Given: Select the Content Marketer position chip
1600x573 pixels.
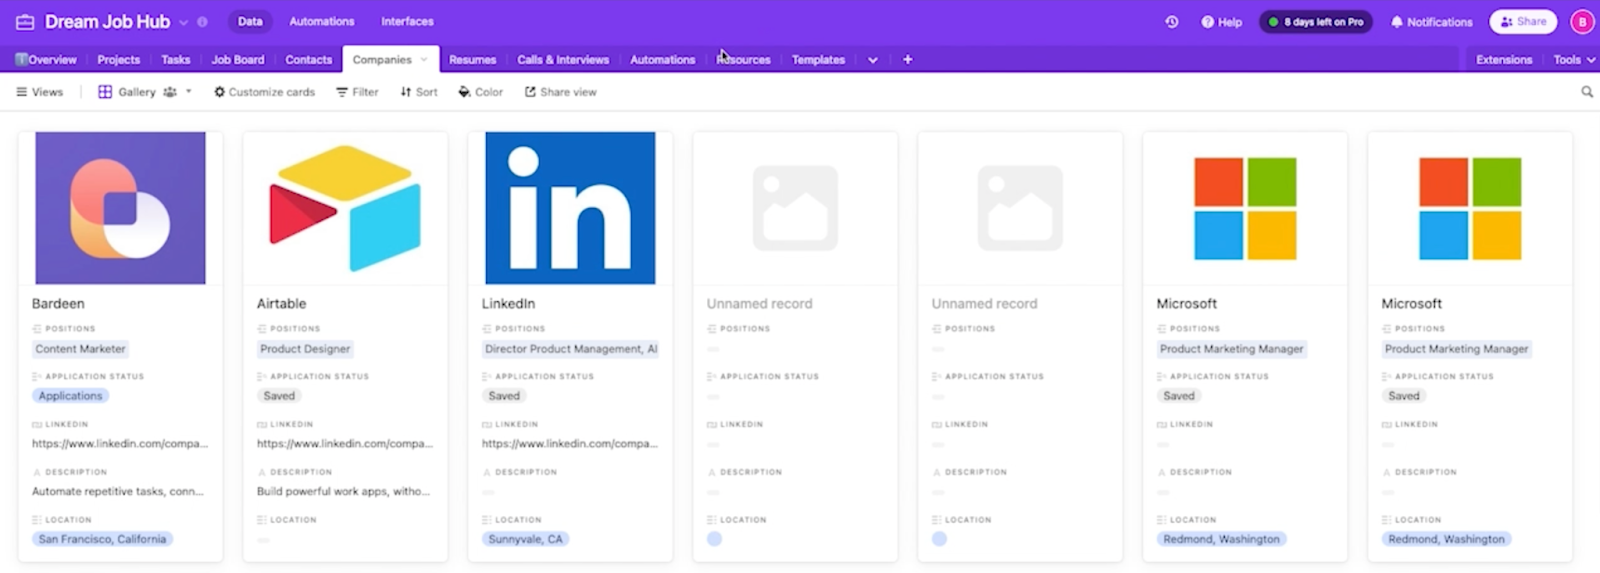Looking at the screenshot, I should coord(81,349).
